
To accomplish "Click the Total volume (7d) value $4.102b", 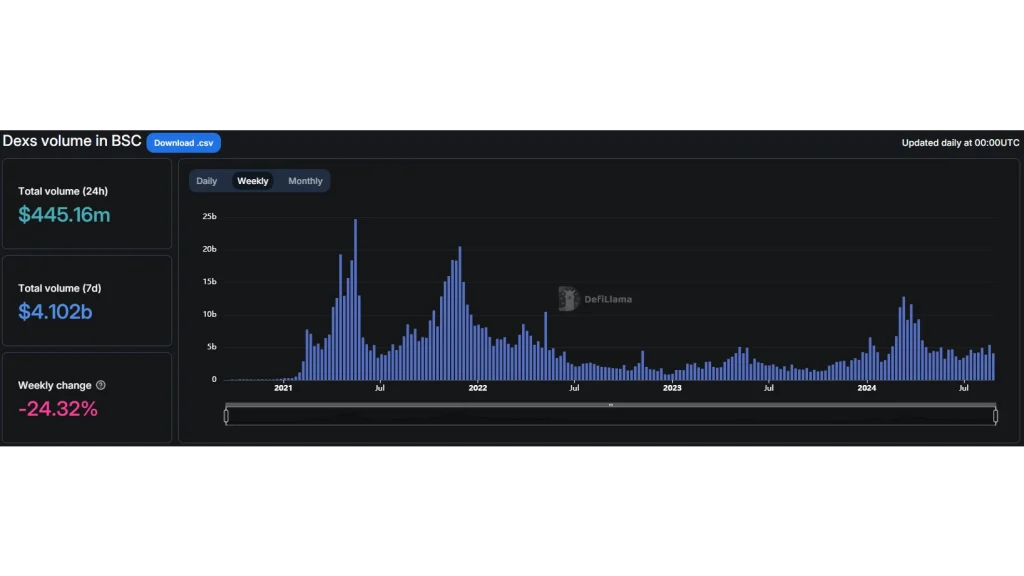I will coord(55,312).
